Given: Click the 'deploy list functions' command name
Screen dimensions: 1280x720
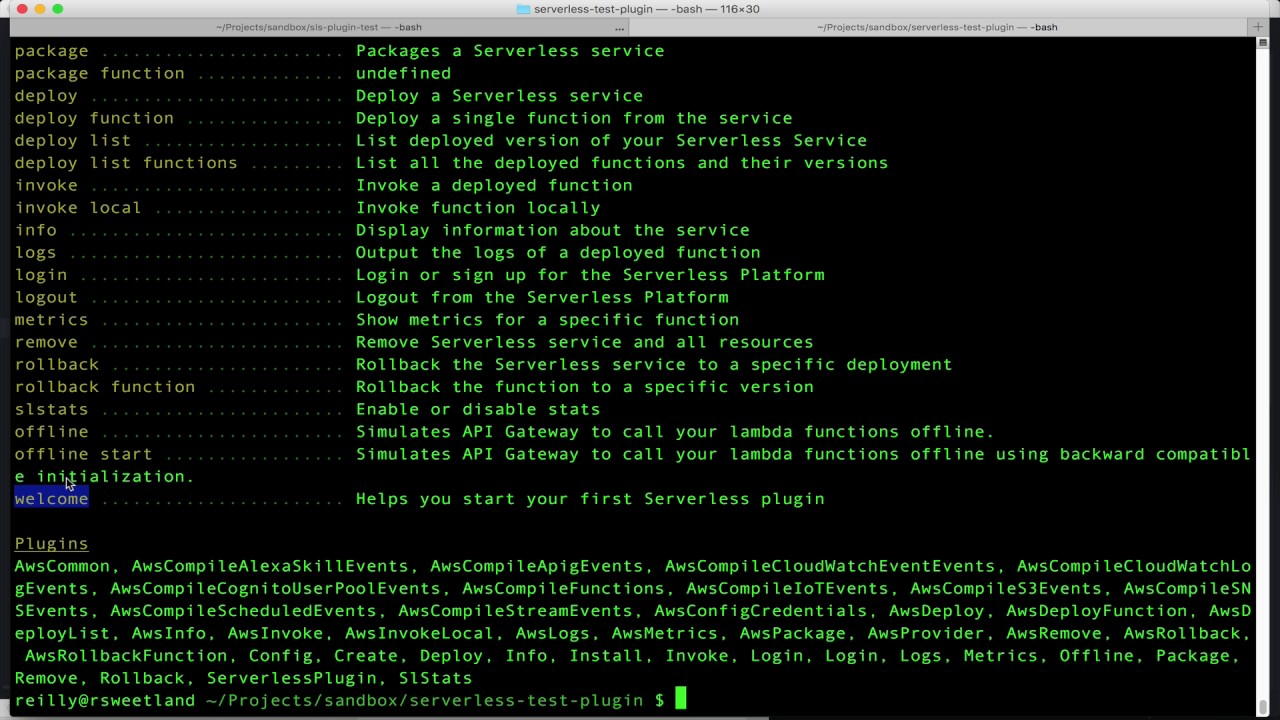Looking at the screenshot, I should (x=126, y=163).
